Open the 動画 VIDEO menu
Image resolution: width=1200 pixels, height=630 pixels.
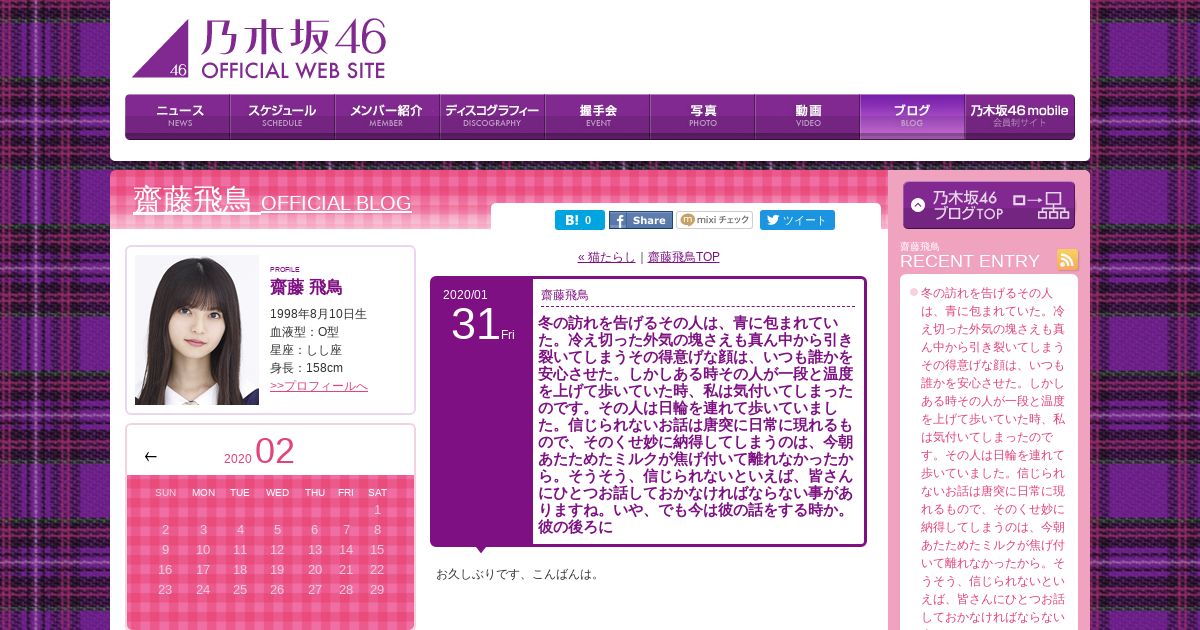click(808, 116)
